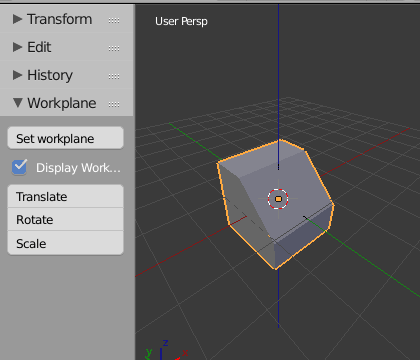
Task: Expand the Transform panel
Action: point(17,19)
